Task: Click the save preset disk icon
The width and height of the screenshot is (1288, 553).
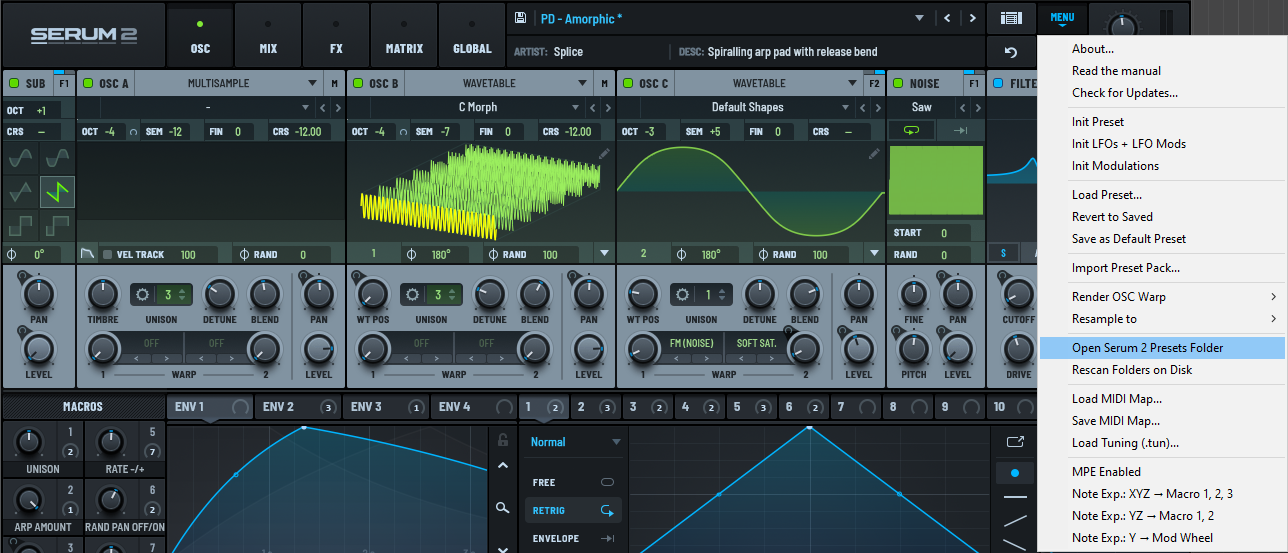Action: click(520, 18)
